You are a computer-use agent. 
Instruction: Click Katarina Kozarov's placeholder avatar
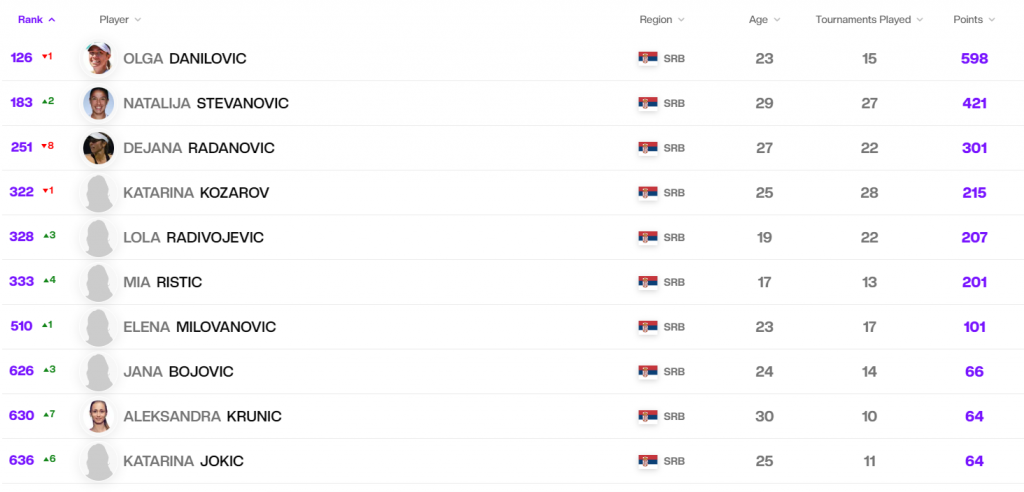[x=99, y=193]
